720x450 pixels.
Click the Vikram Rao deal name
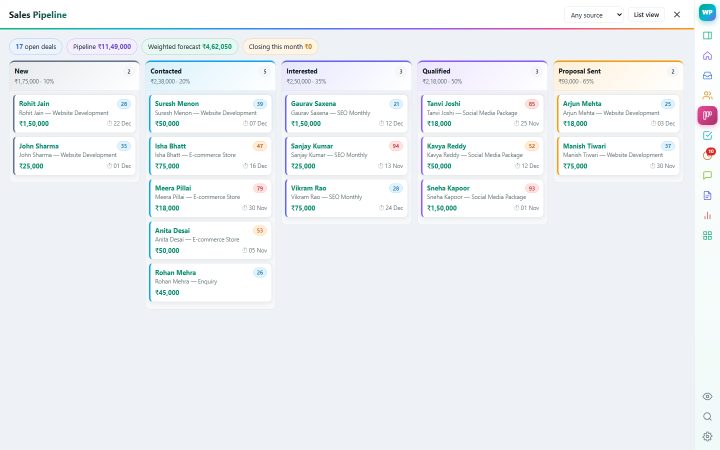point(309,188)
